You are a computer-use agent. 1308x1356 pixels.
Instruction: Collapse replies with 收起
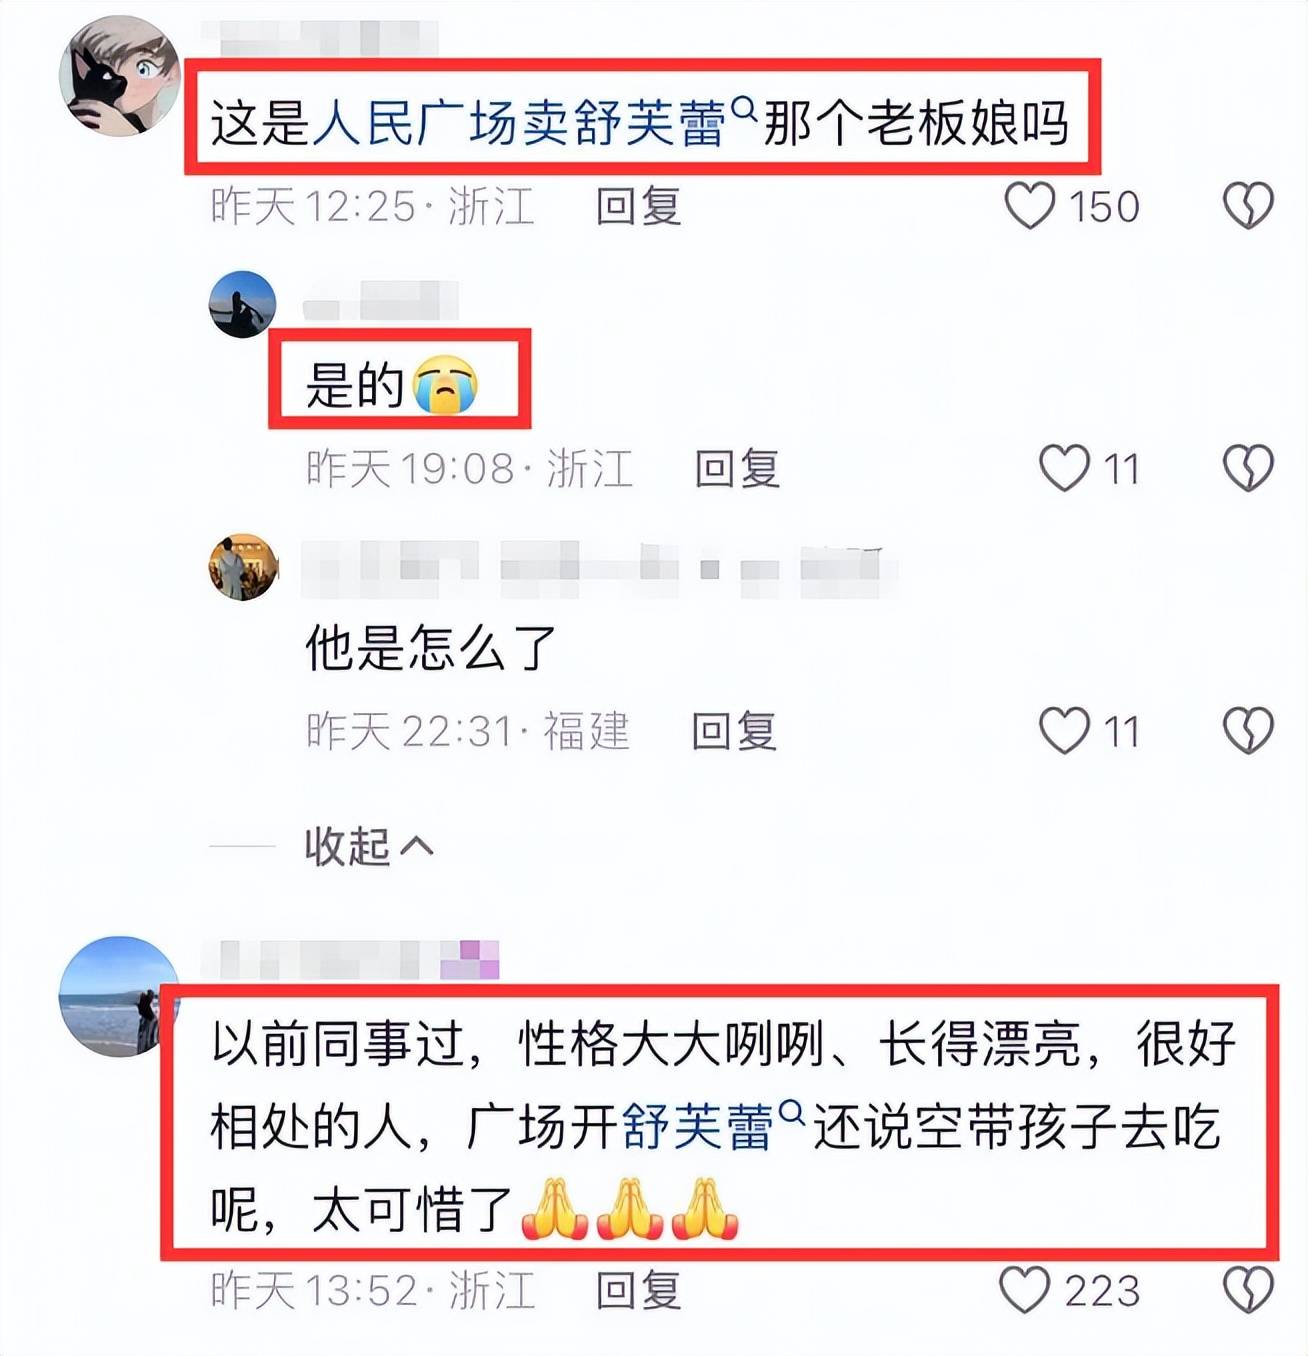pos(369,847)
